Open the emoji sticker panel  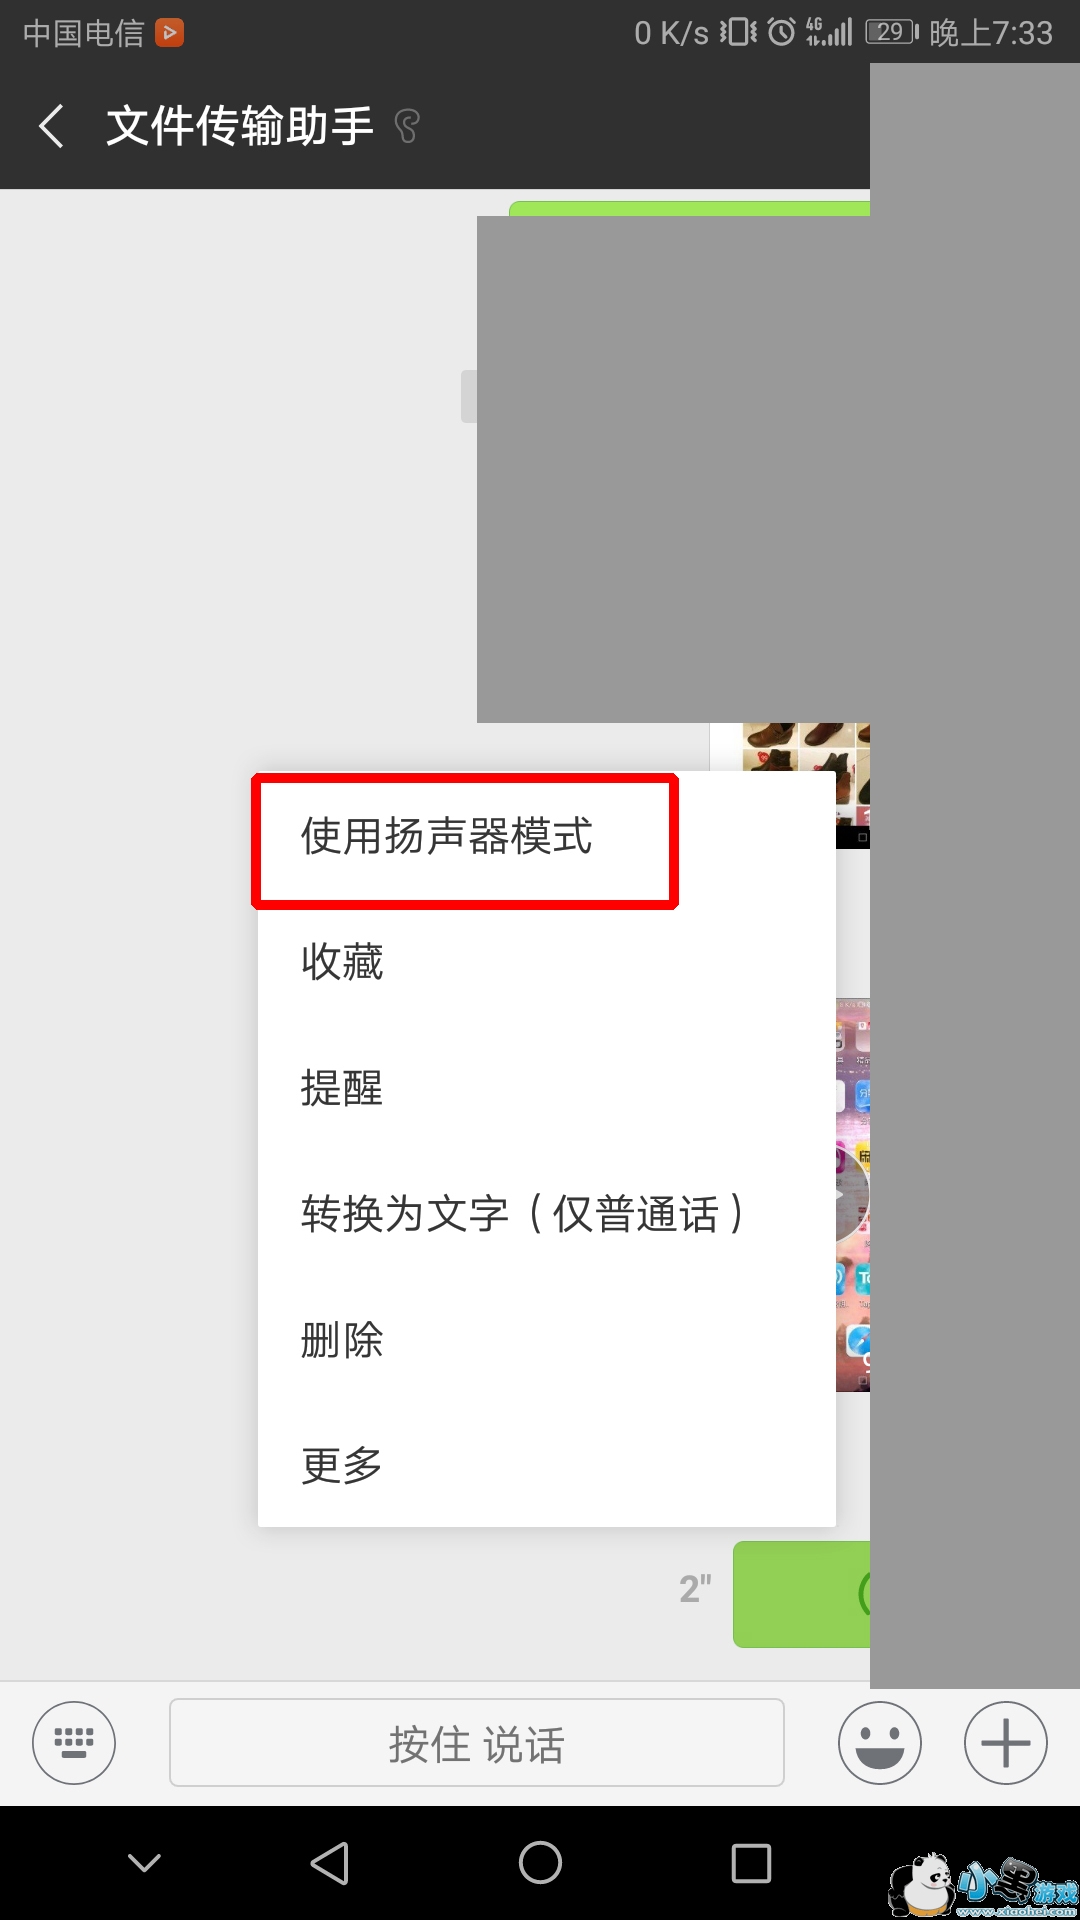click(x=880, y=1743)
